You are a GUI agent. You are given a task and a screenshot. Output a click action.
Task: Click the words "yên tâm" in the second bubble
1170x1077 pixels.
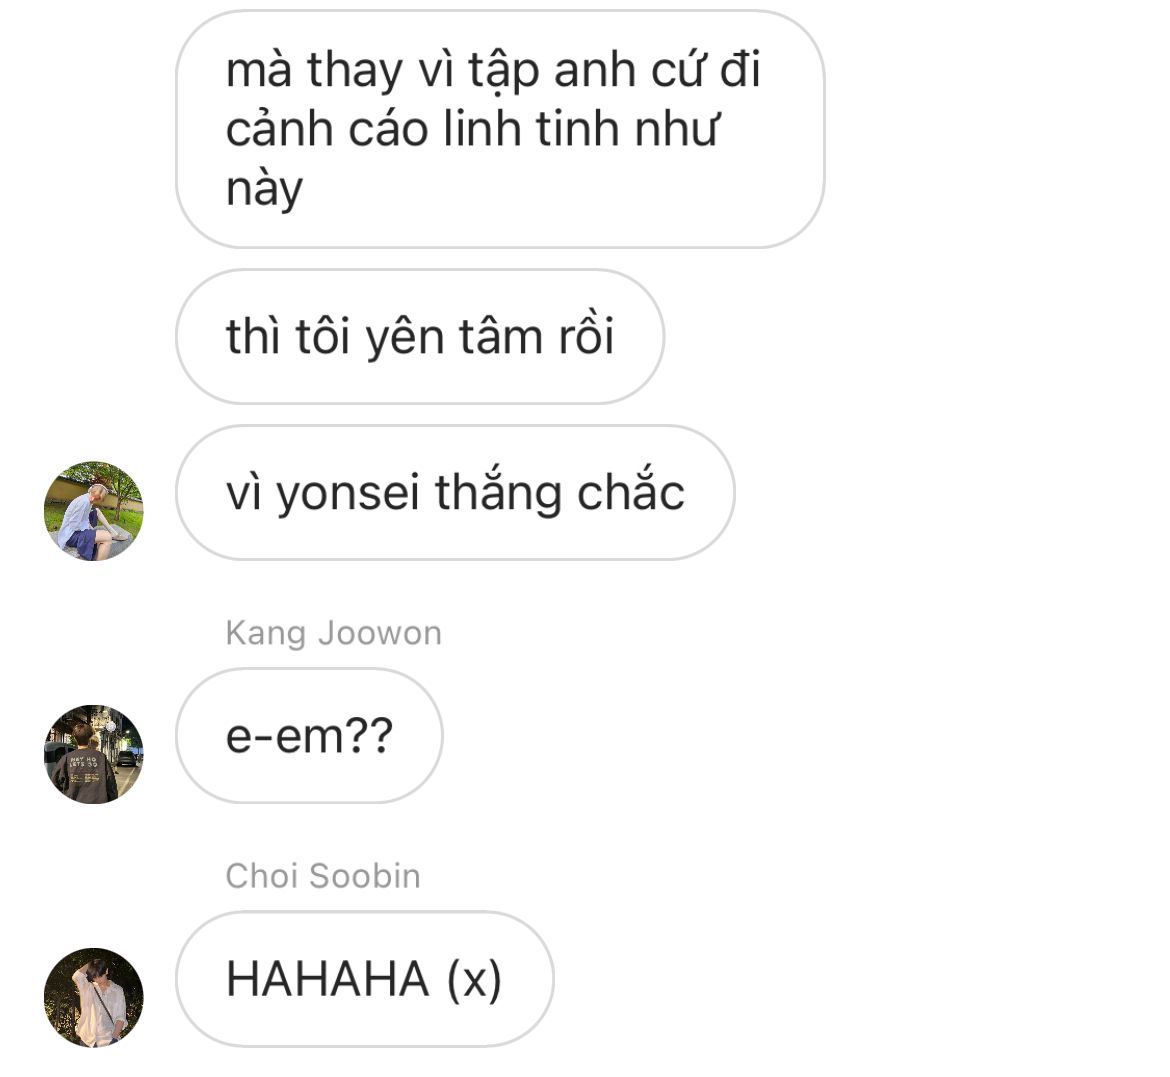(454, 338)
